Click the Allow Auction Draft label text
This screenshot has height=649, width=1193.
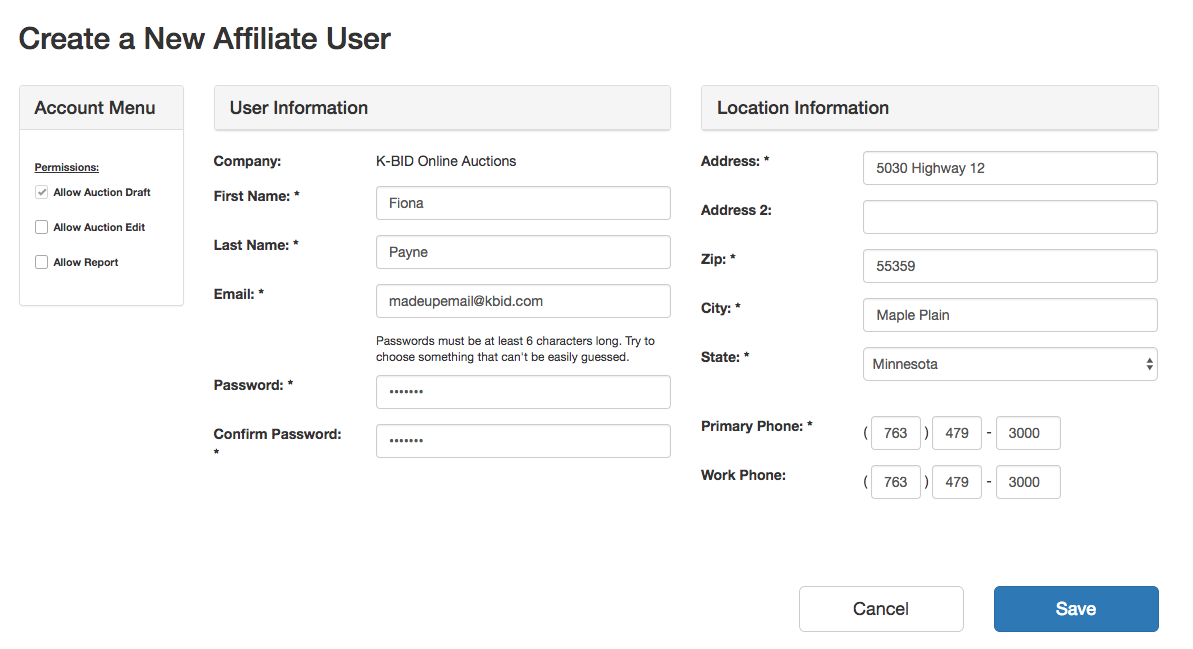point(102,192)
